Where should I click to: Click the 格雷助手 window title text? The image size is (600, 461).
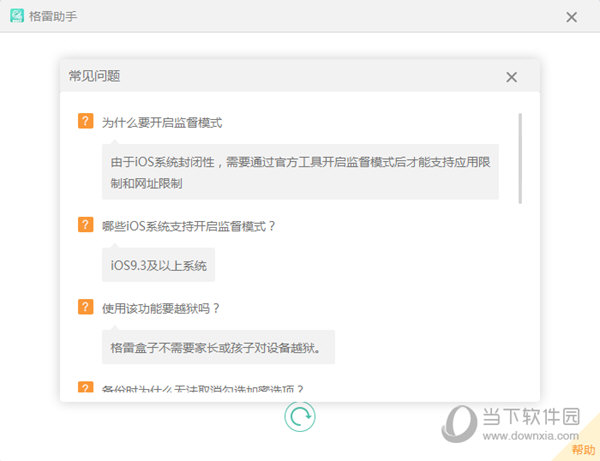click(53, 16)
